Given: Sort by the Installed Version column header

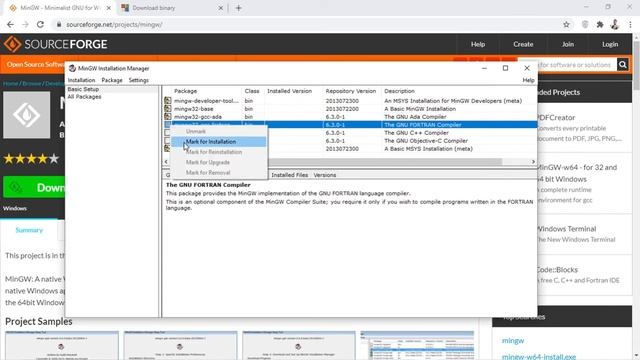Looking at the screenshot, I should (289, 91).
